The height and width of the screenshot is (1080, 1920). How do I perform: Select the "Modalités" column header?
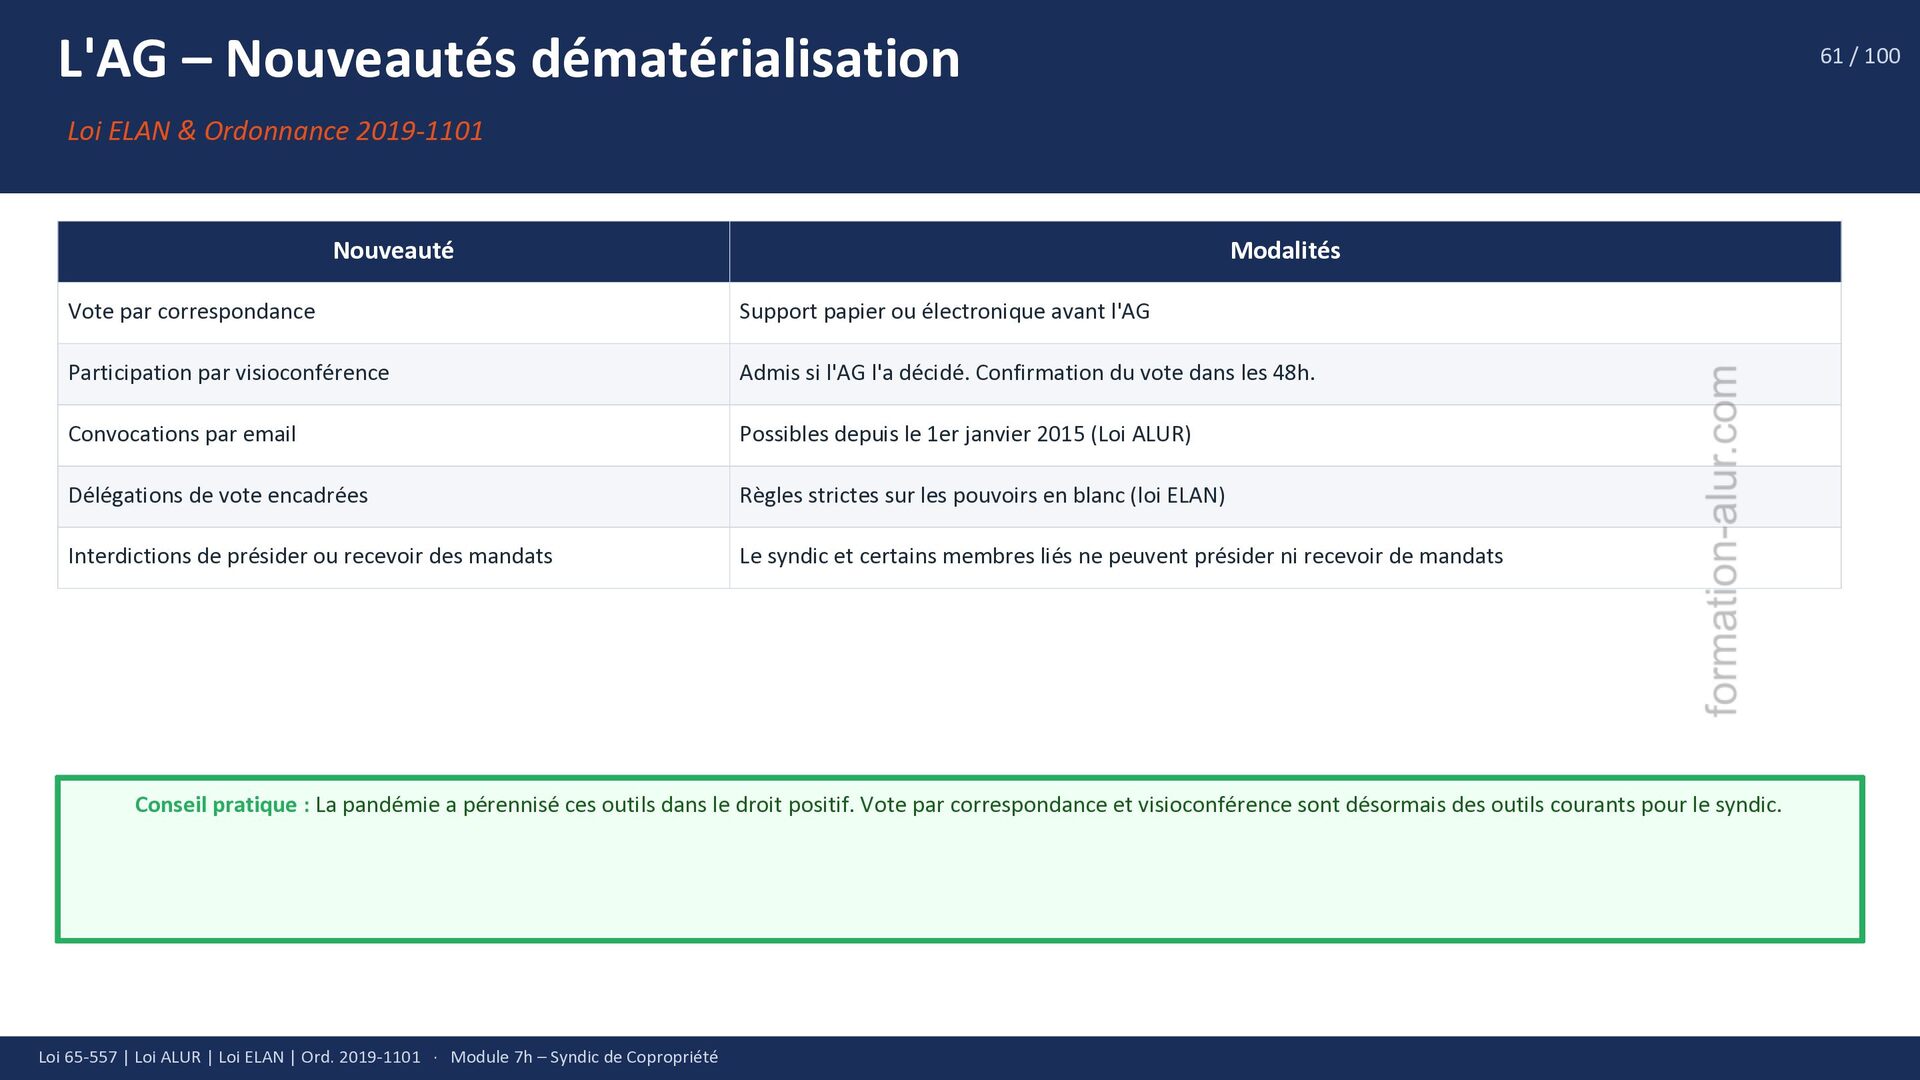1284,251
